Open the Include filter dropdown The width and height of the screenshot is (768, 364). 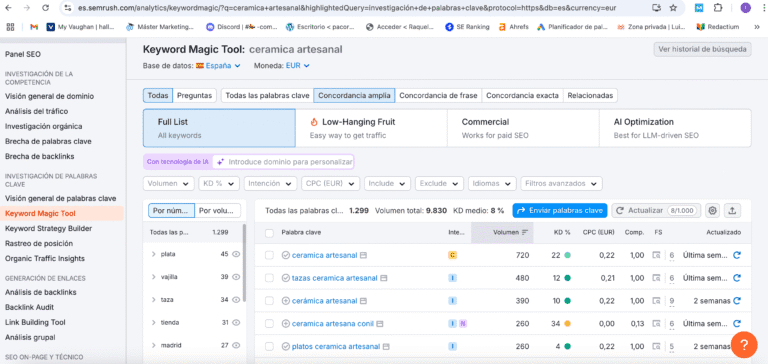(x=387, y=184)
